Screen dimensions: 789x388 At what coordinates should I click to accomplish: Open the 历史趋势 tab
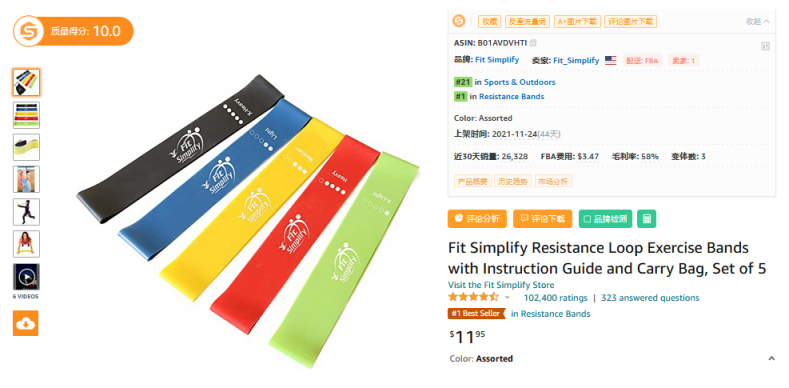point(513,181)
